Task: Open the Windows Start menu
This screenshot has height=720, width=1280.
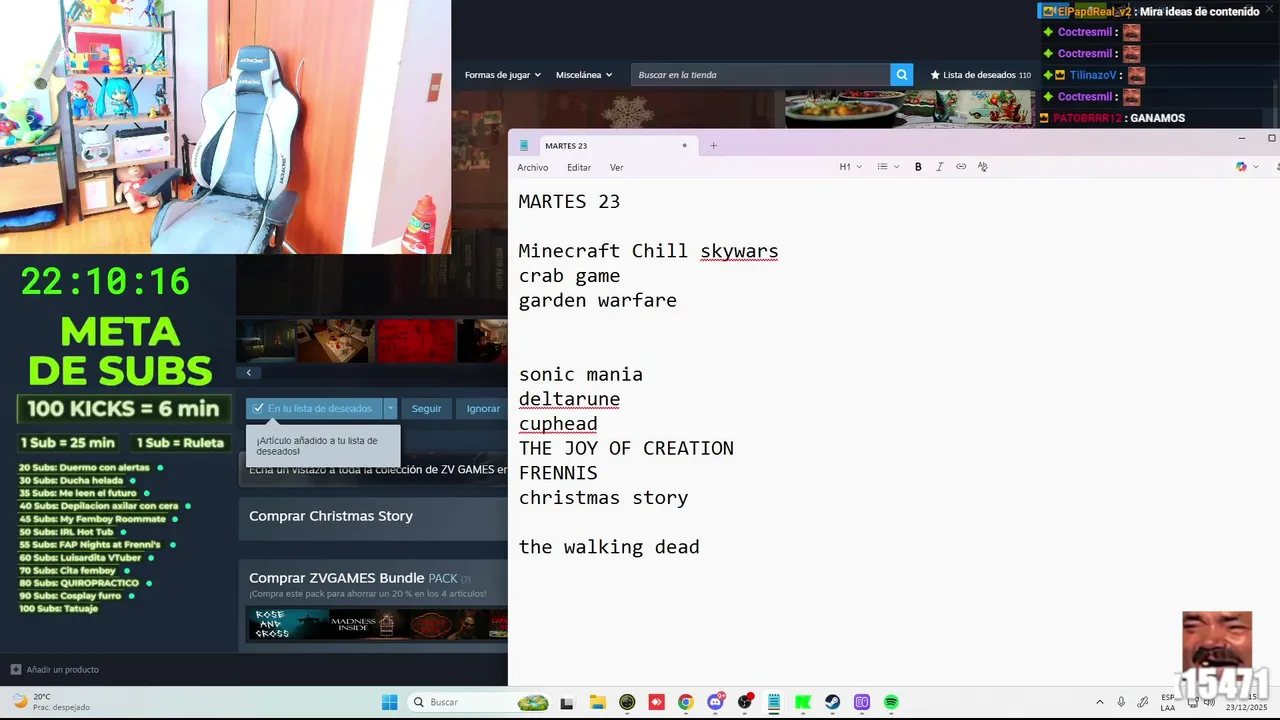Action: [x=389, y=702]
